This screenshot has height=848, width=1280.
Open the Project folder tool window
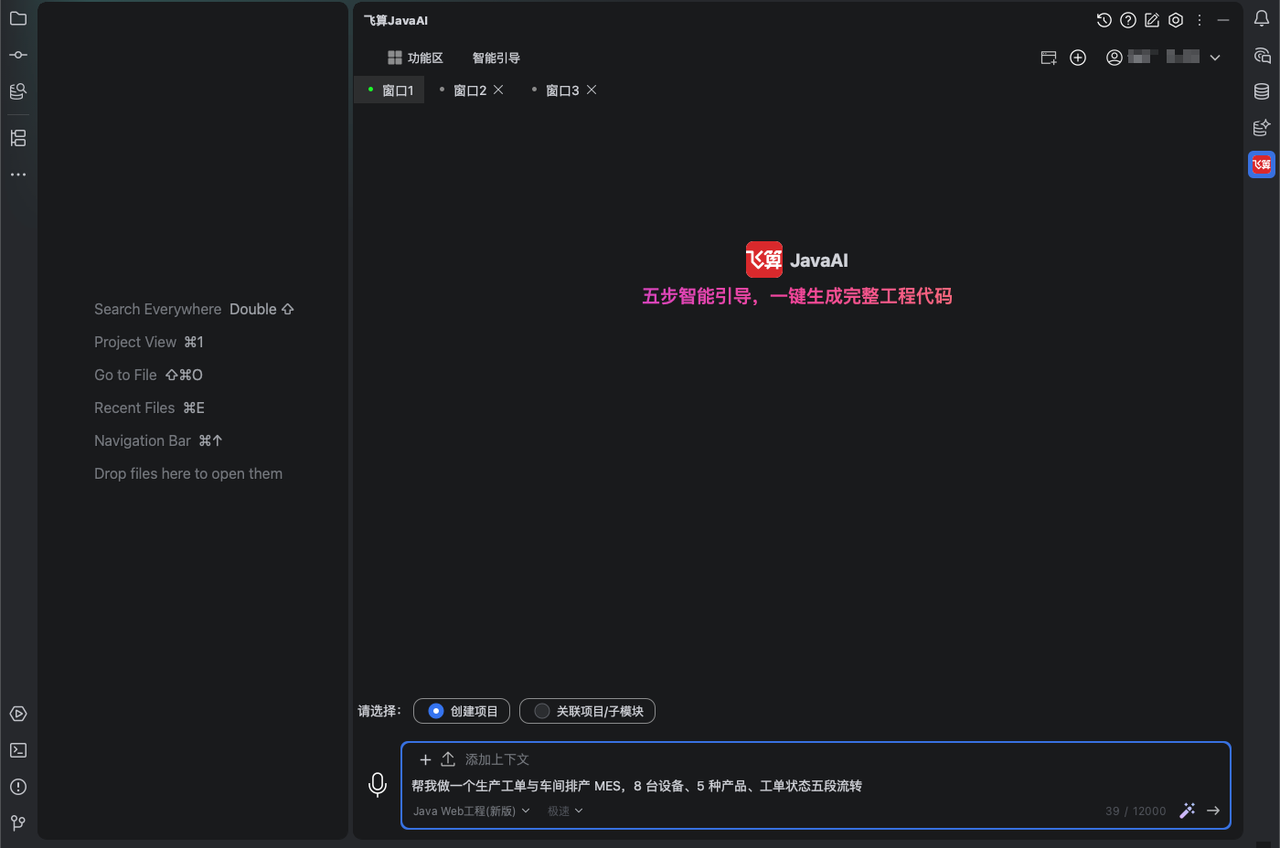click(x=18, y=19)
